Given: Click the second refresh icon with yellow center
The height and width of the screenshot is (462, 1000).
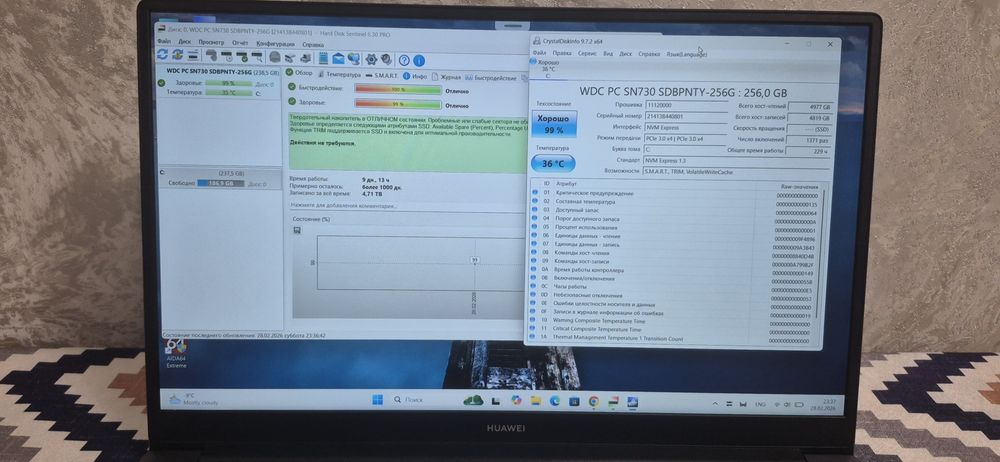Looking at the screenshot, I should 177,55.
